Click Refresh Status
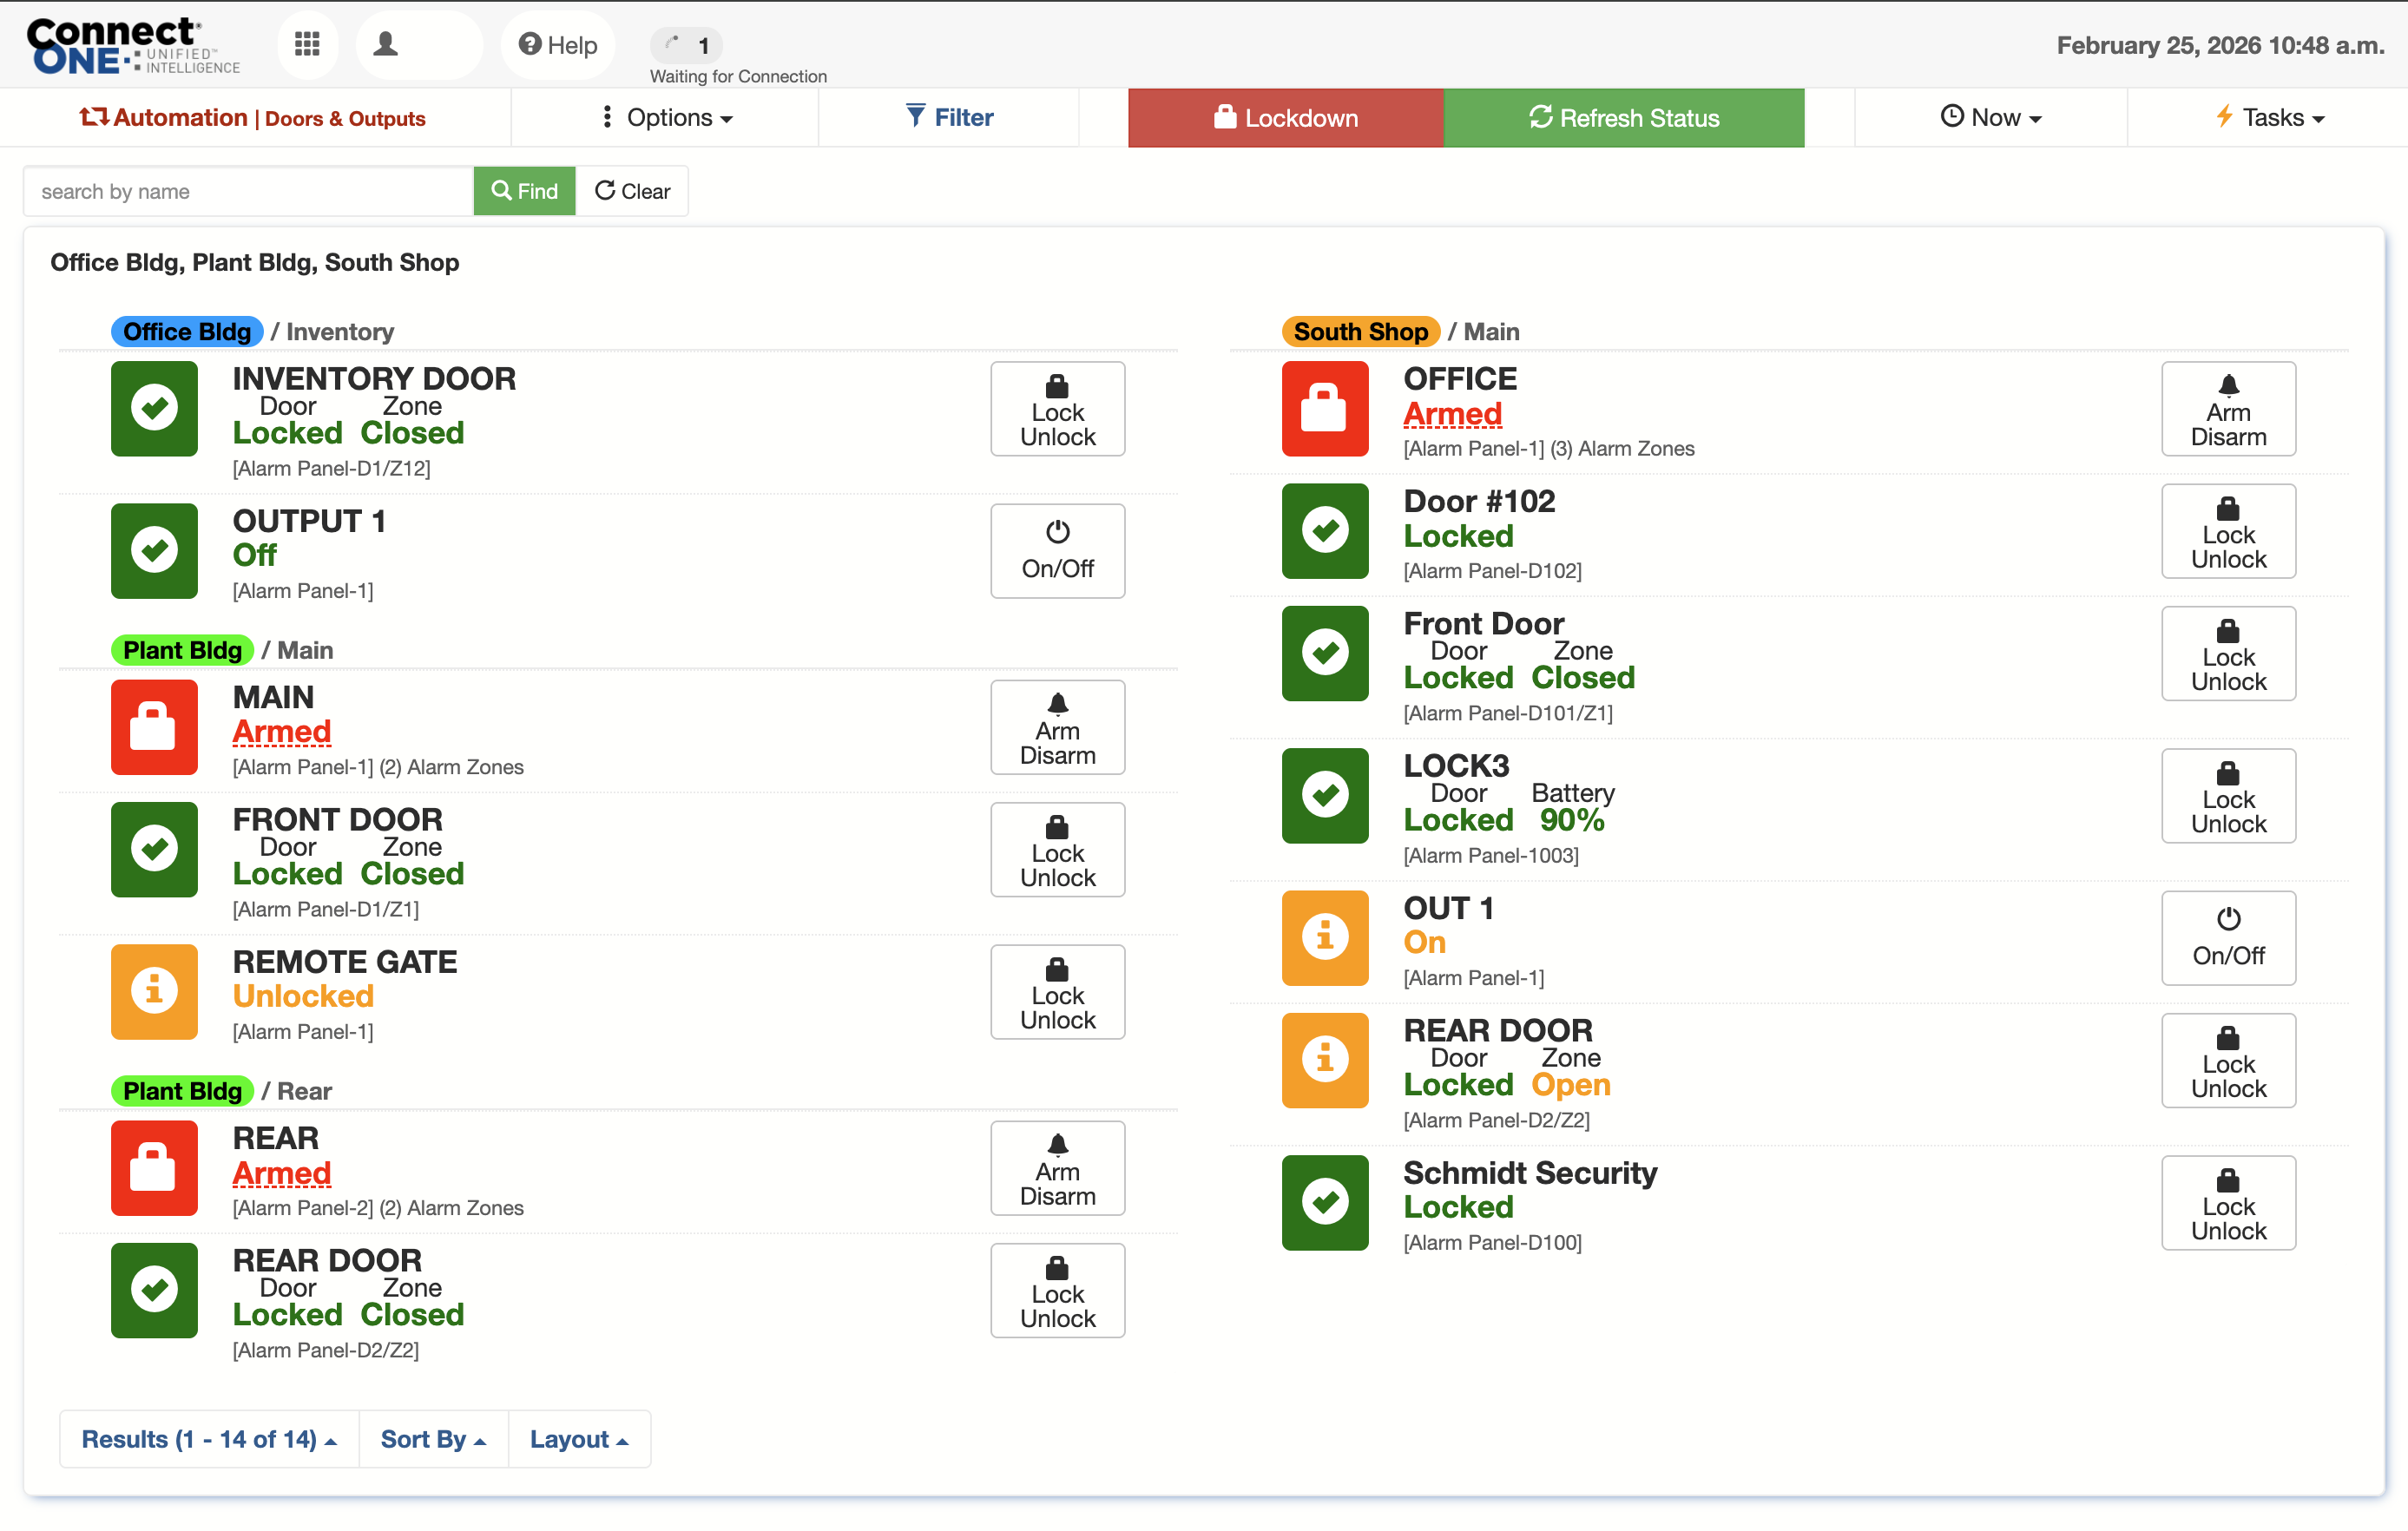 click(x=1623, y=117)
